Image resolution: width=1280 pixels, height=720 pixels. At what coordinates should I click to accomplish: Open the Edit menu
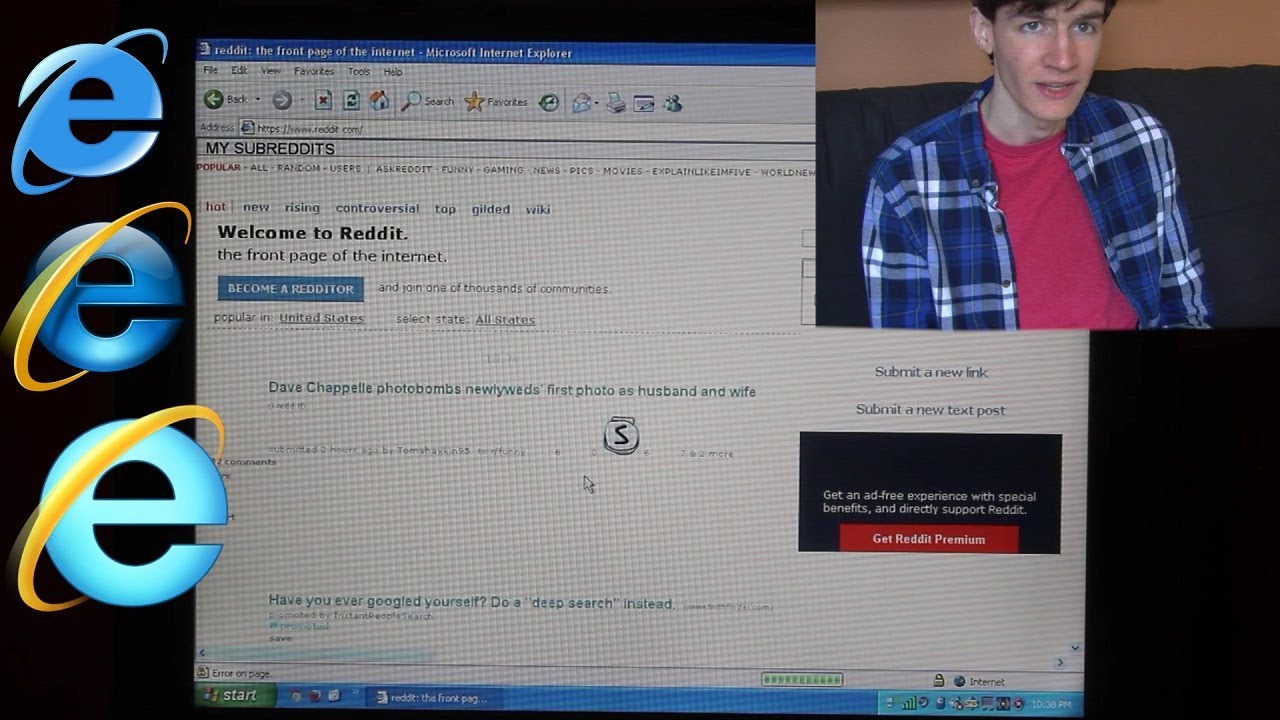pyautogui.click(x=239, y=71)
